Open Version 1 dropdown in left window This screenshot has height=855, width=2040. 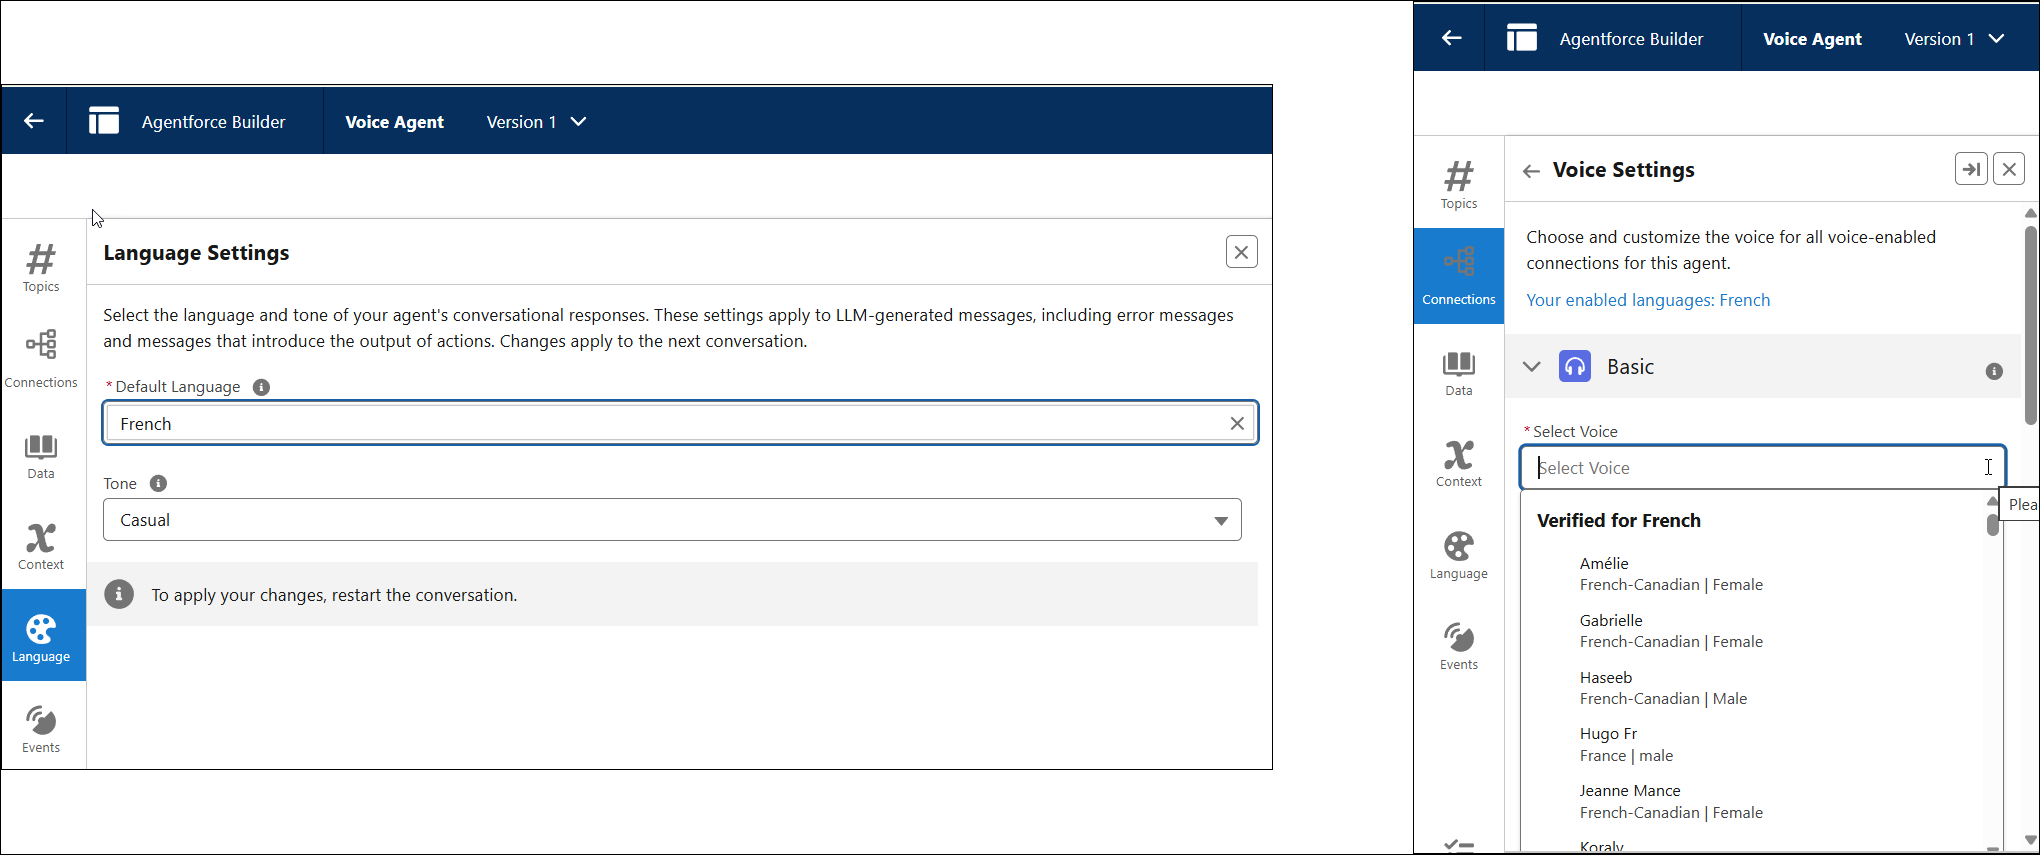(536, 121)
